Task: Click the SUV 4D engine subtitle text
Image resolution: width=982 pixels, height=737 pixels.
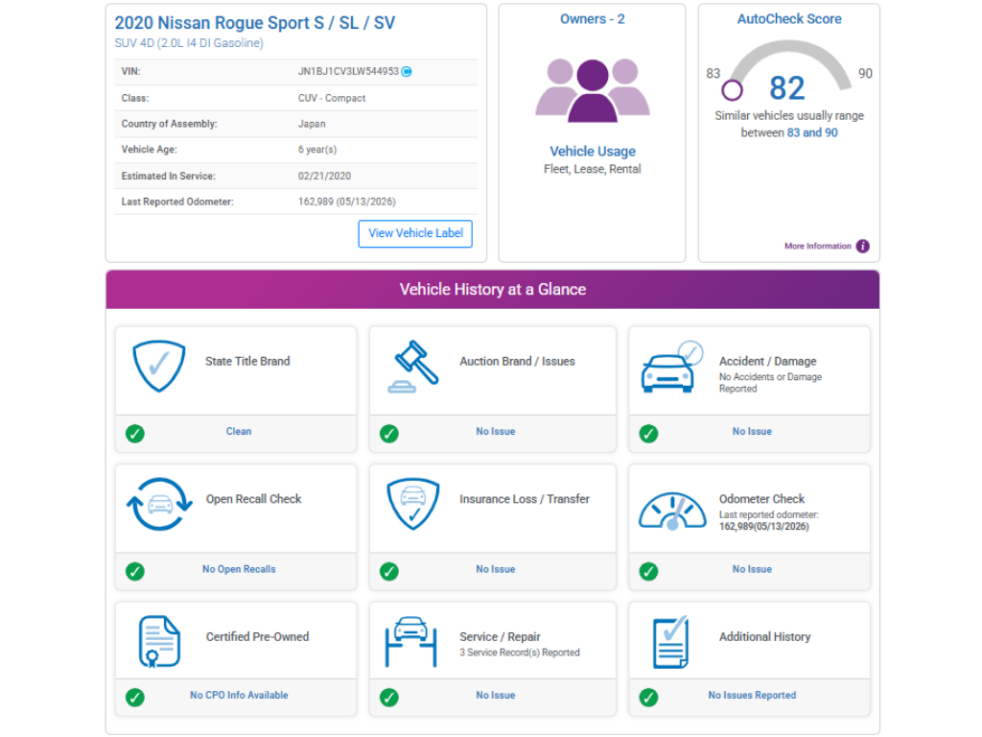Action: (189, 43)
